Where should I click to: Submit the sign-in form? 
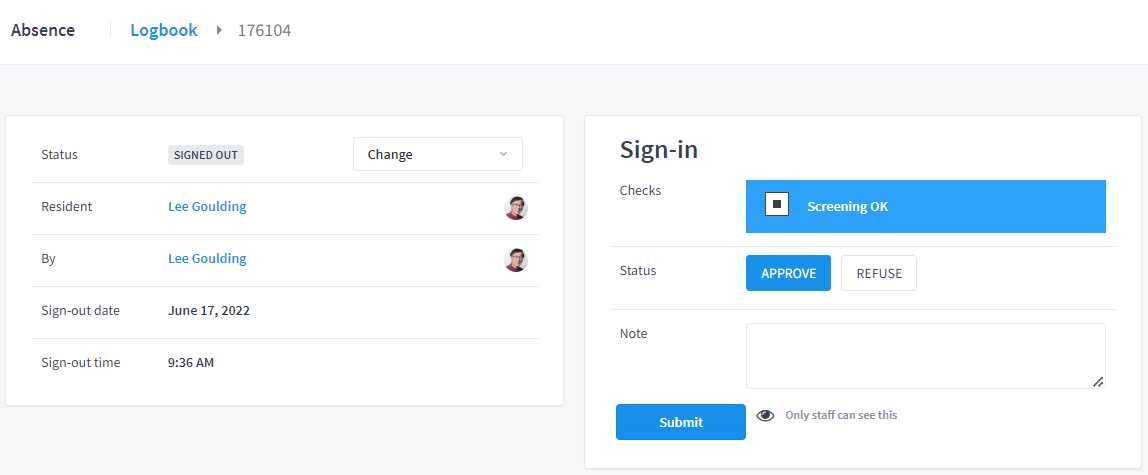pos(681,422)
